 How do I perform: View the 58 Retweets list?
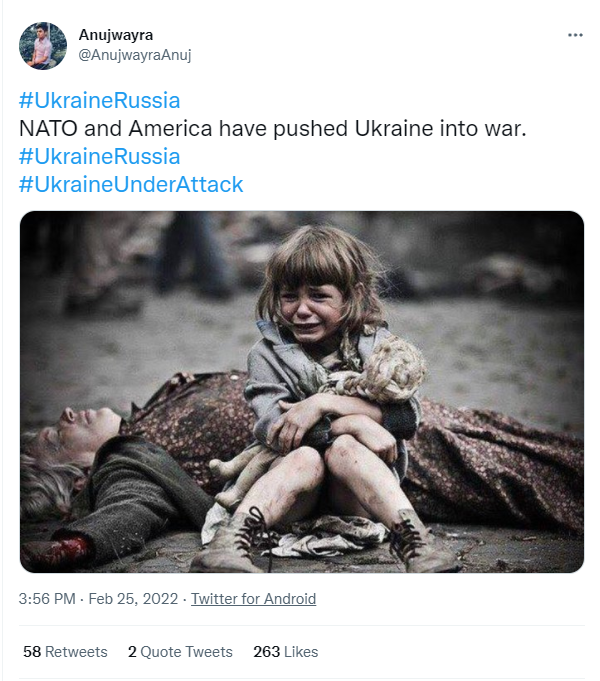65,652
